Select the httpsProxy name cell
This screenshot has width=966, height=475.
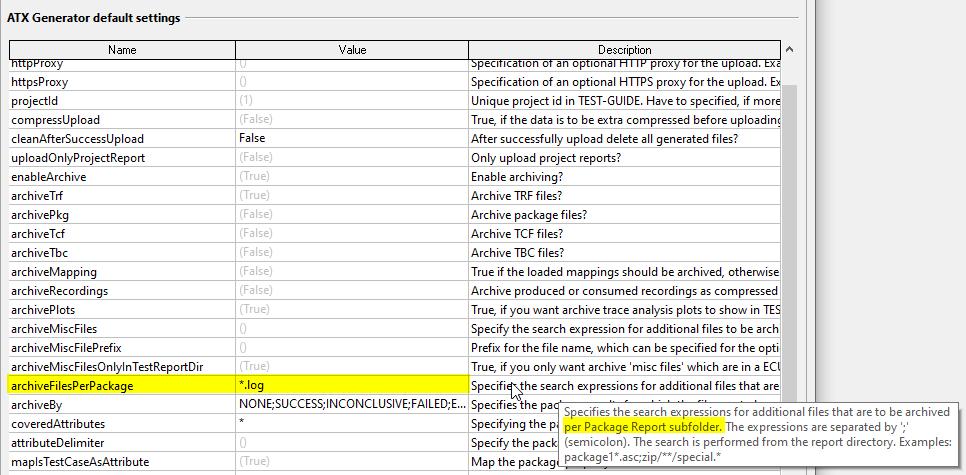(122, 81)
